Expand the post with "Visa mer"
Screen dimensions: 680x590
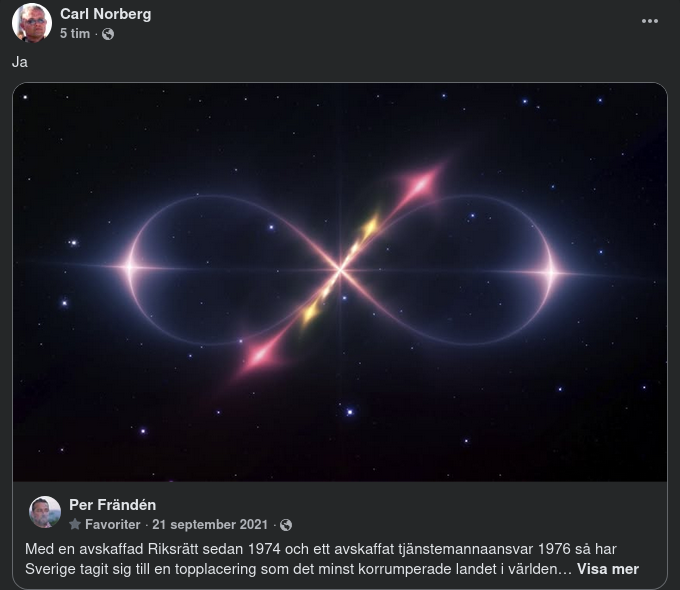608,569
